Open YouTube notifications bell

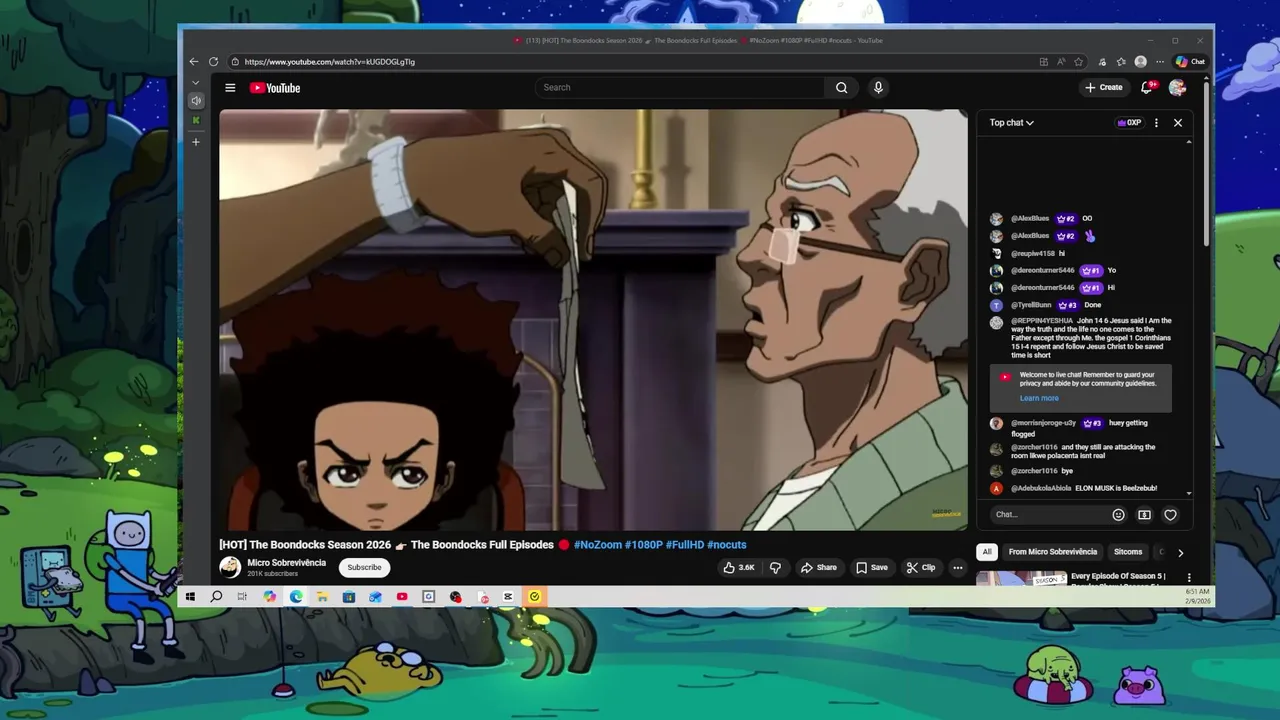point(1147,88)
